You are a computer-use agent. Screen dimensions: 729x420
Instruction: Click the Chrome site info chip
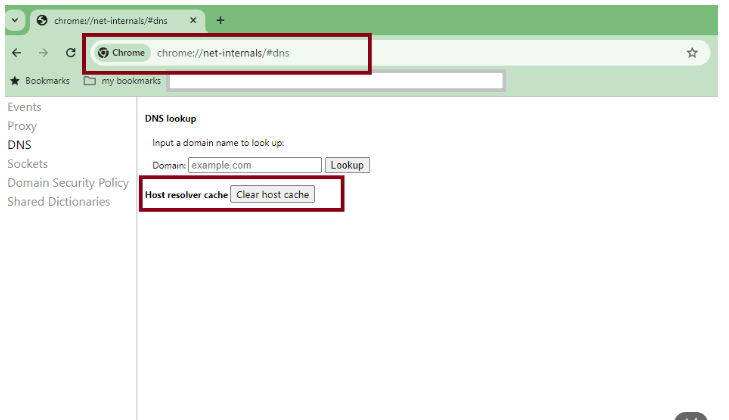click(x=122, y=53)
